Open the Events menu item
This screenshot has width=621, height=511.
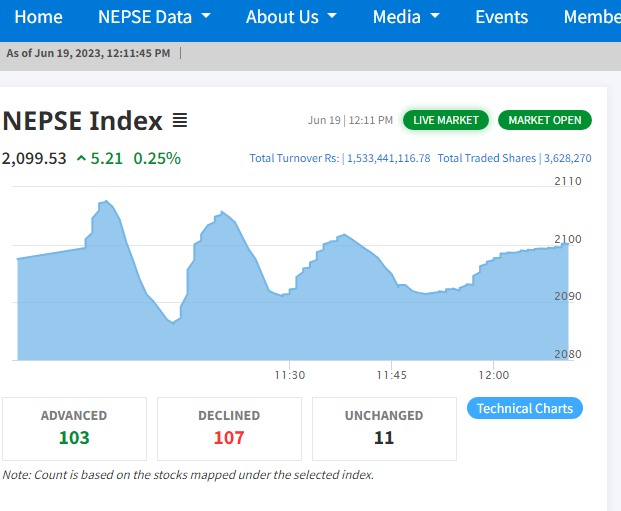(x=501, y=17)
